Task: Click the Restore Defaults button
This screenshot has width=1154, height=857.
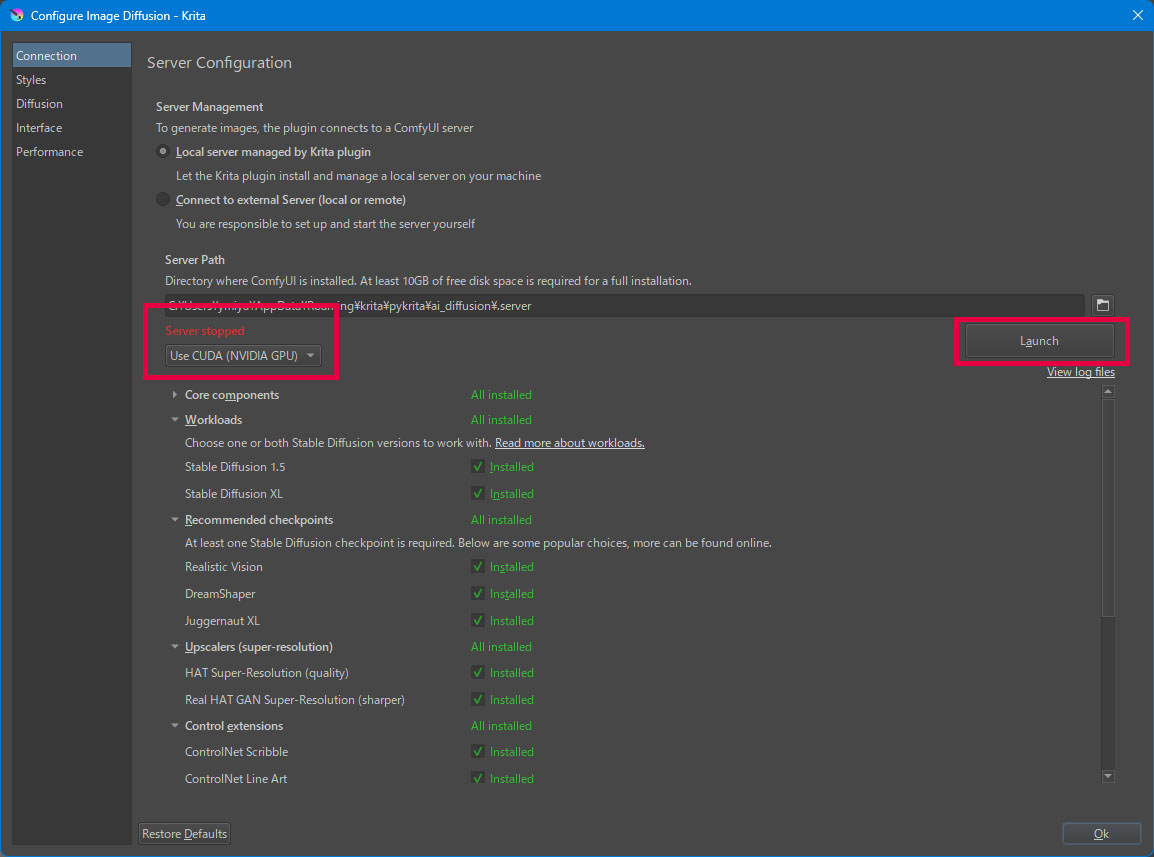Action: tap(184, 833)
